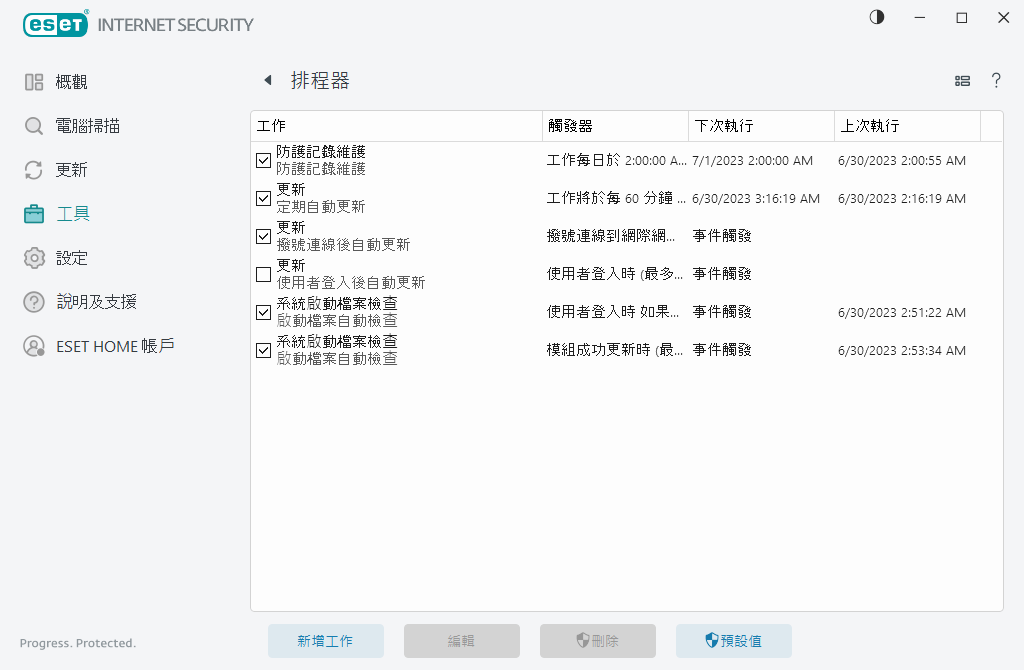Image resolution: width=1024 pixels, height=670 pixels.
Task: Click the ESET logo in the corner
Action: (55, 24)
